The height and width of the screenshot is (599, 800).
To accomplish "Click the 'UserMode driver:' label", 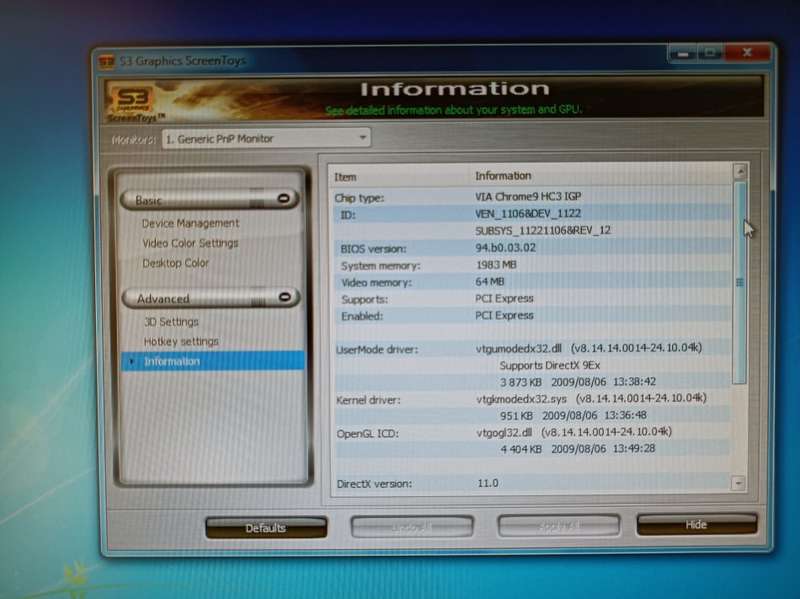I will point(377,350).
